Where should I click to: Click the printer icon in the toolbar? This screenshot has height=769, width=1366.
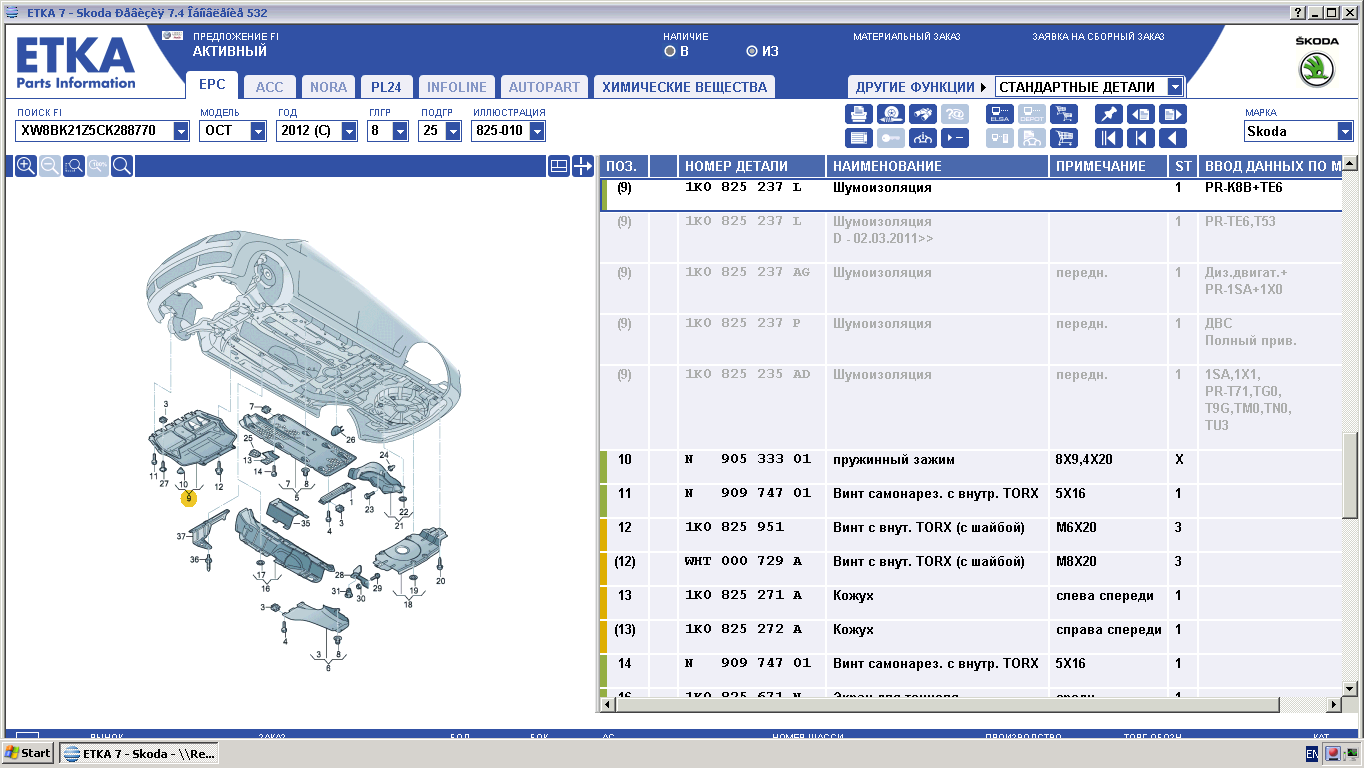click(x=859, y=113)
